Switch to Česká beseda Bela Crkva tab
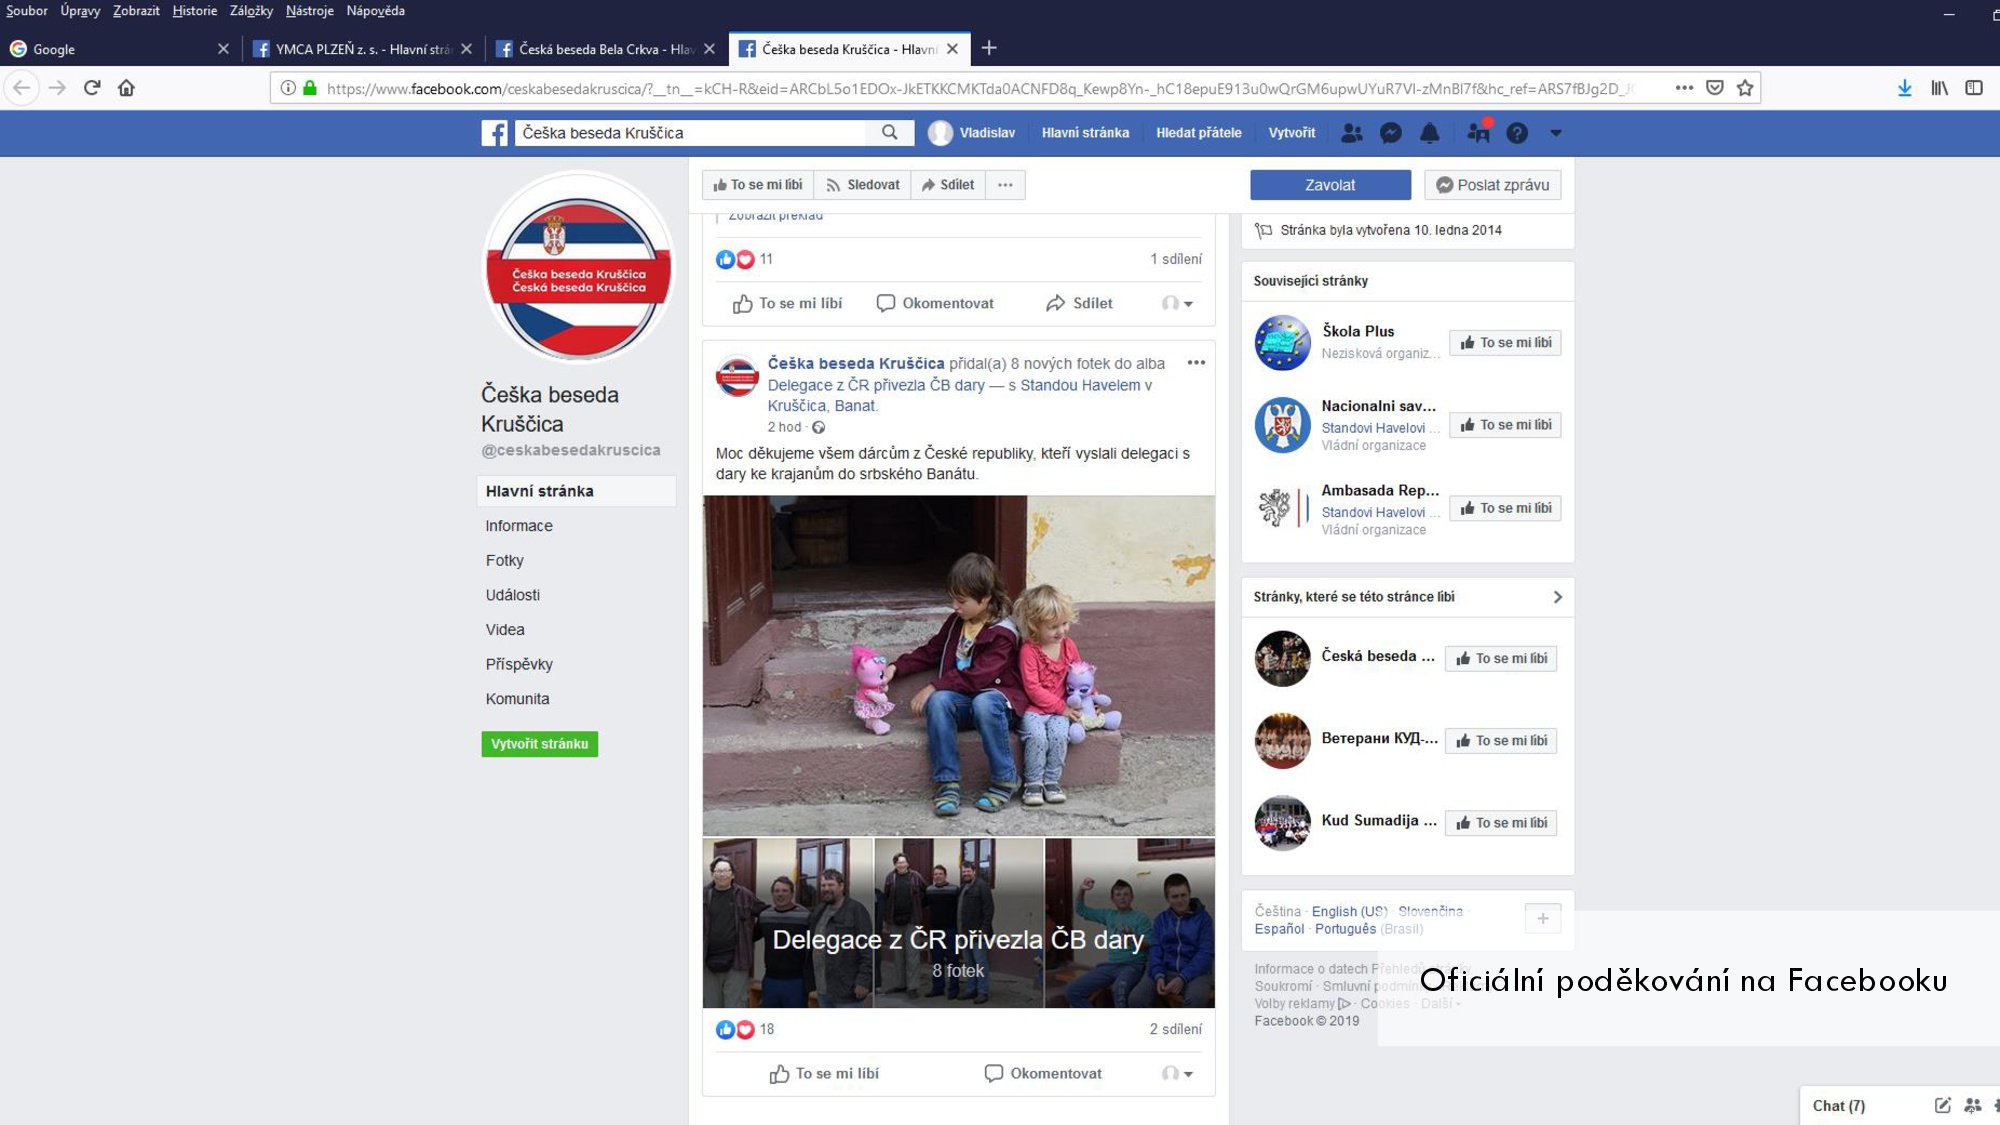This screenshot has width=2000, height=1125. [x=606, y=49]
